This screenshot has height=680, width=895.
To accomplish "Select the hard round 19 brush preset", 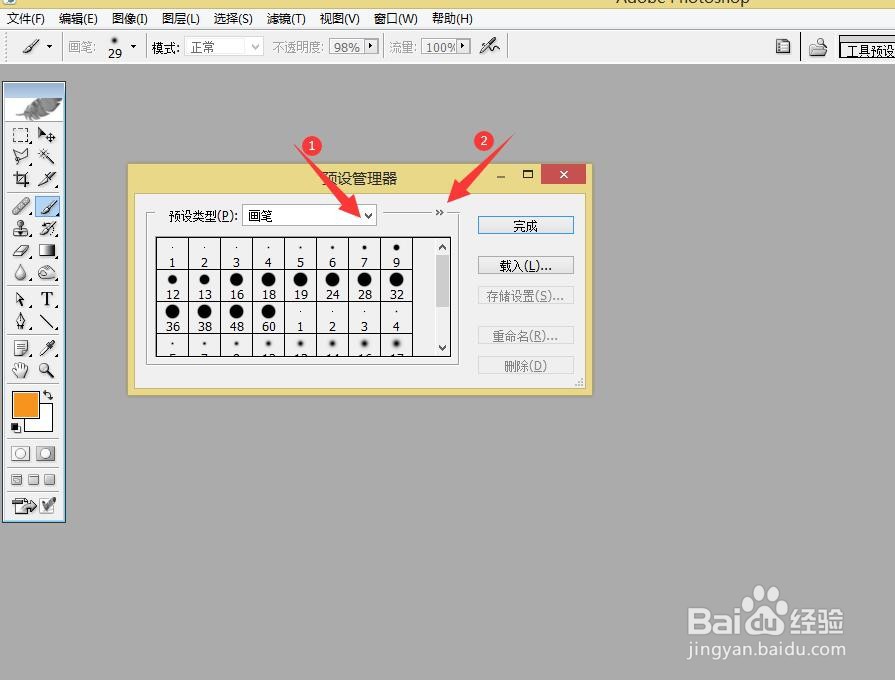I will click(300, 286).
